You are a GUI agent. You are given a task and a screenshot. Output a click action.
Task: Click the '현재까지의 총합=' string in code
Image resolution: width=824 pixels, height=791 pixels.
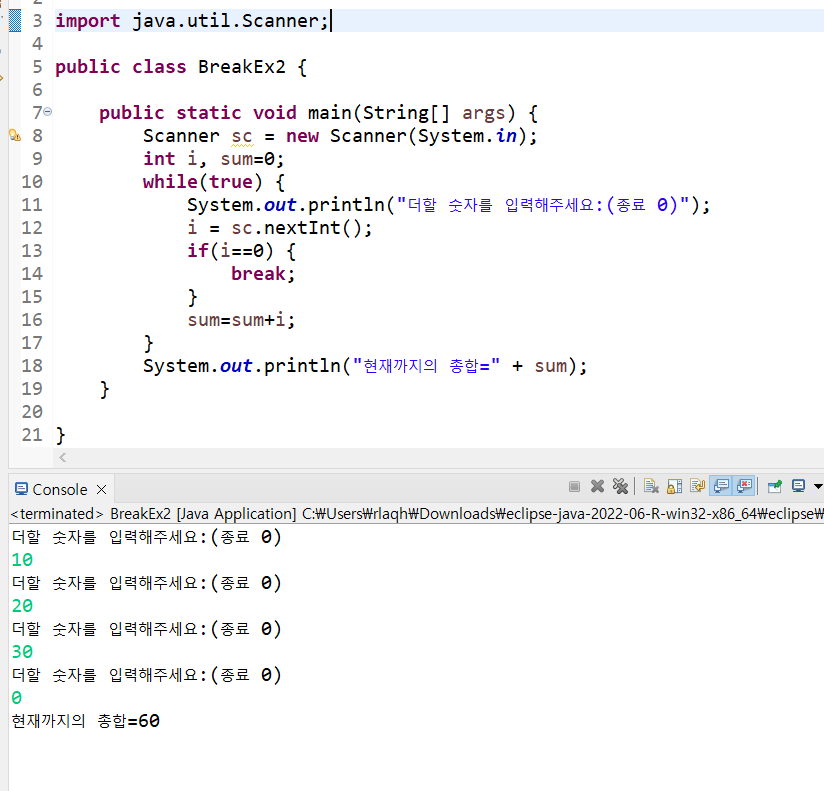(426, 366)
